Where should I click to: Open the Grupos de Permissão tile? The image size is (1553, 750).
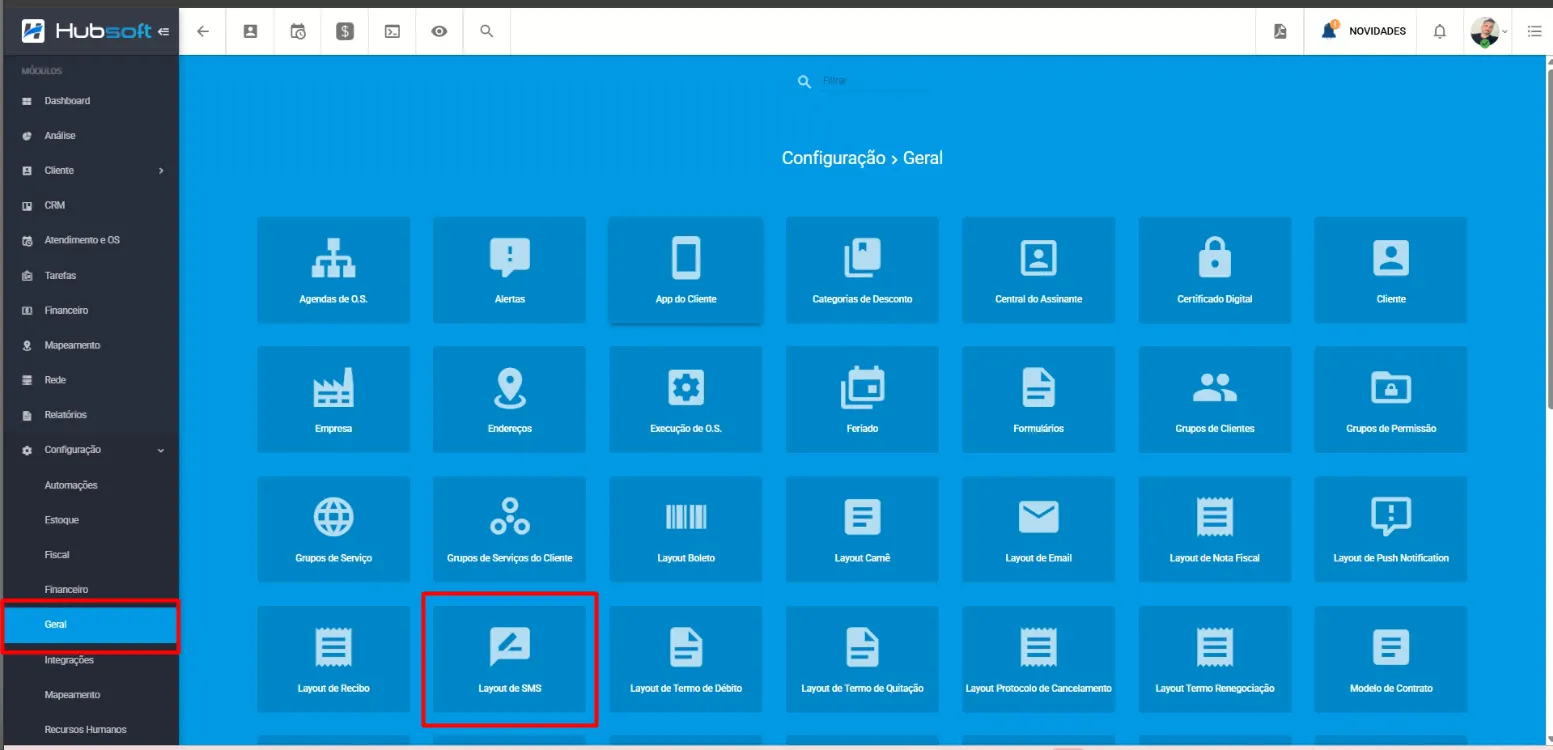pyautogui.click(x=1390, y=399)
